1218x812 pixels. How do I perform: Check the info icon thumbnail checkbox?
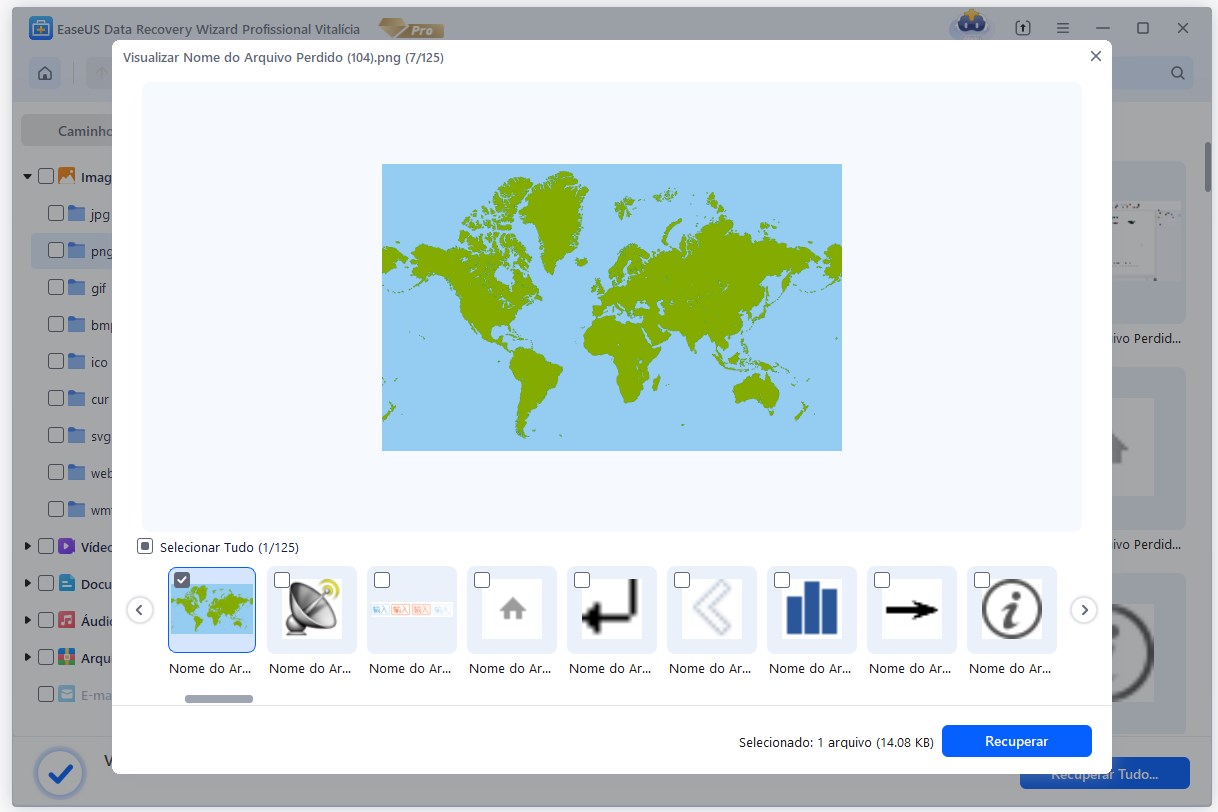982,580
